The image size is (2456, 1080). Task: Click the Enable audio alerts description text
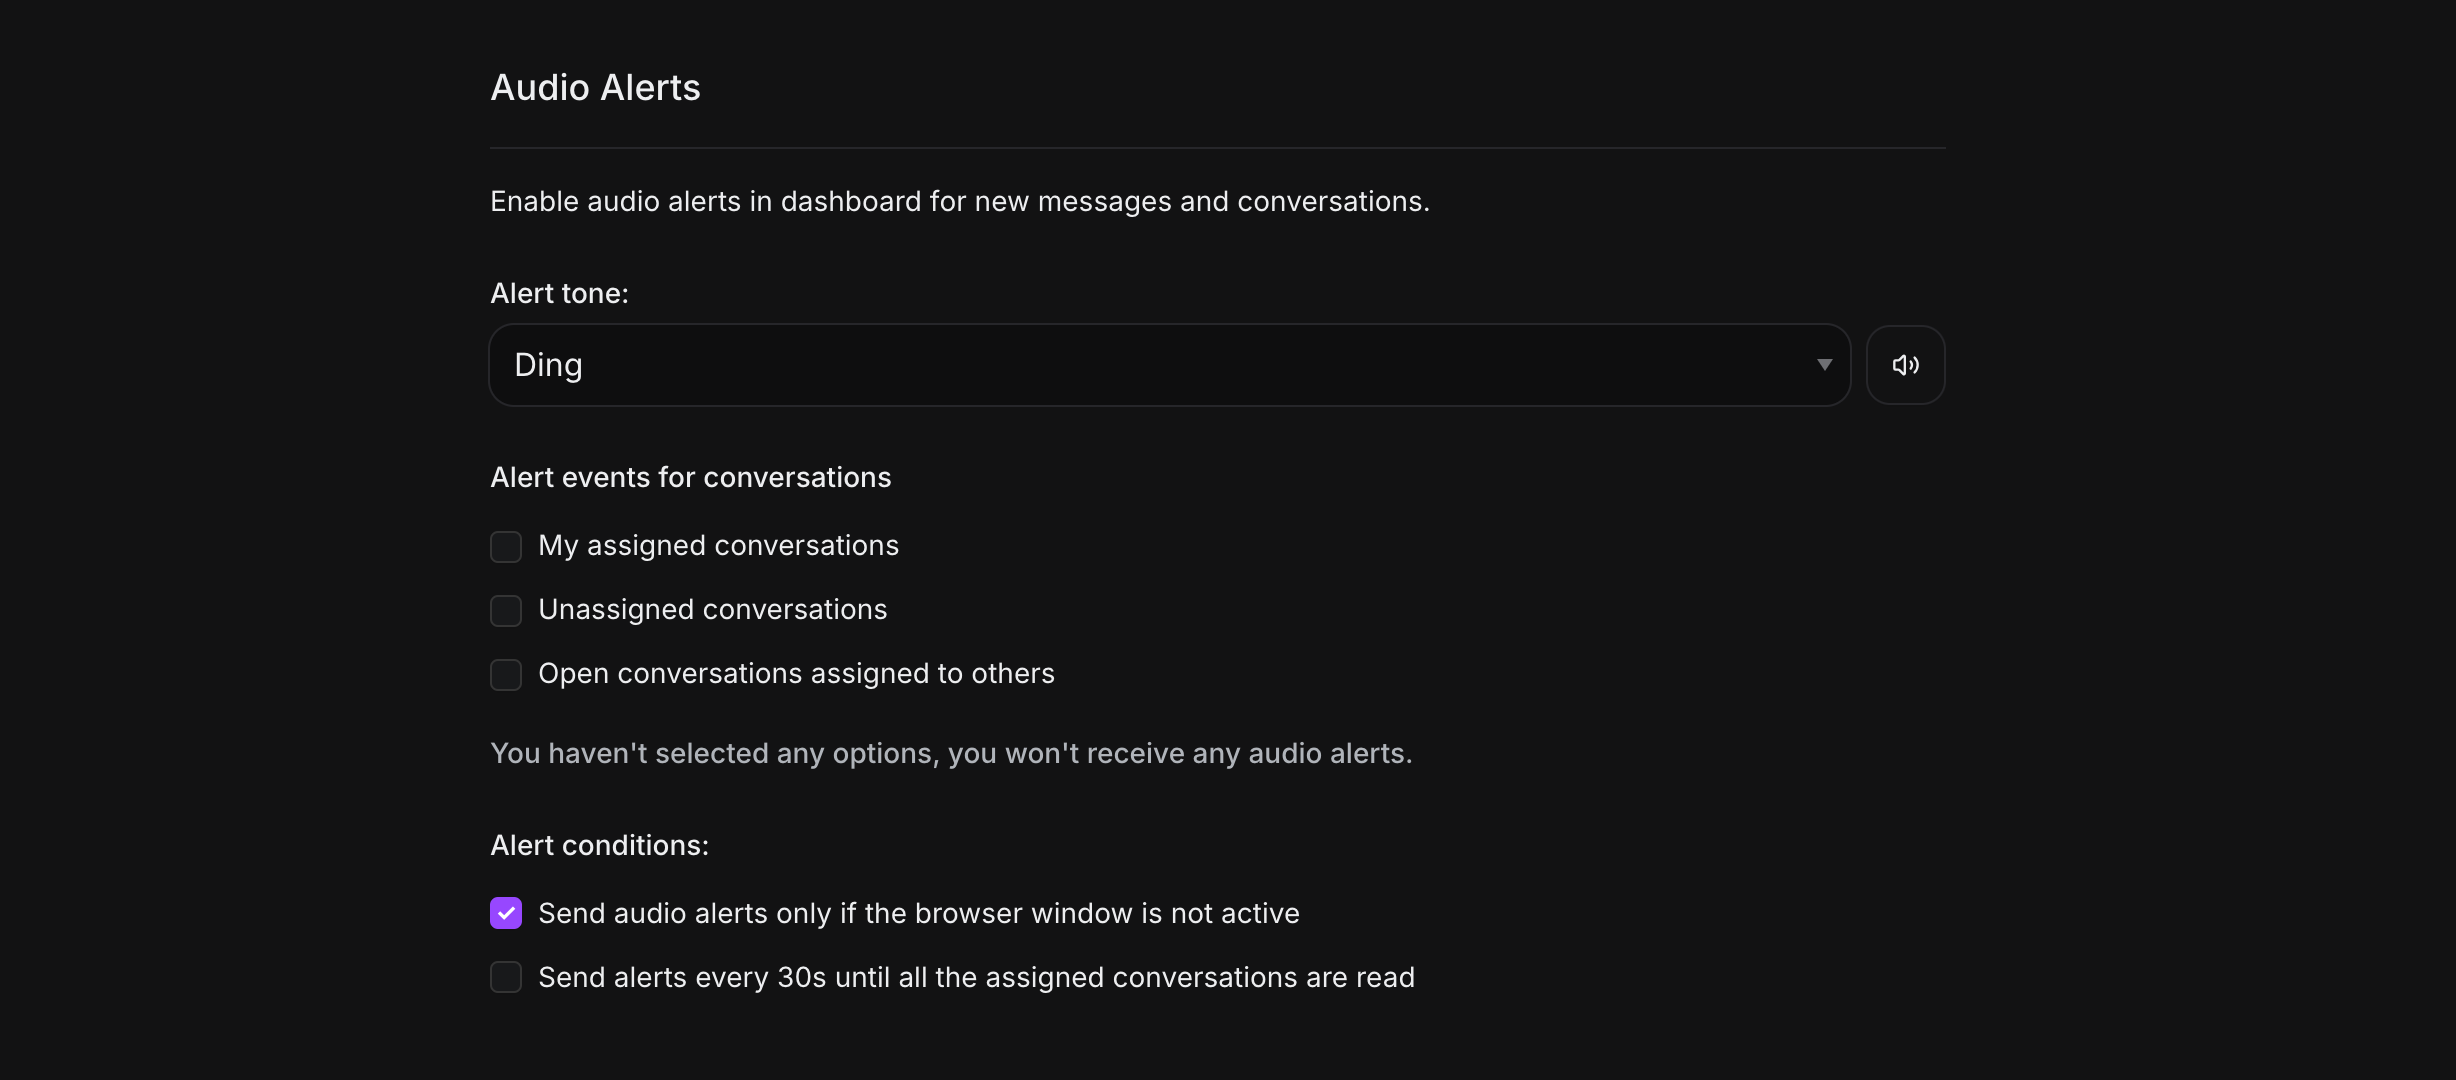[x=959, y=202]
